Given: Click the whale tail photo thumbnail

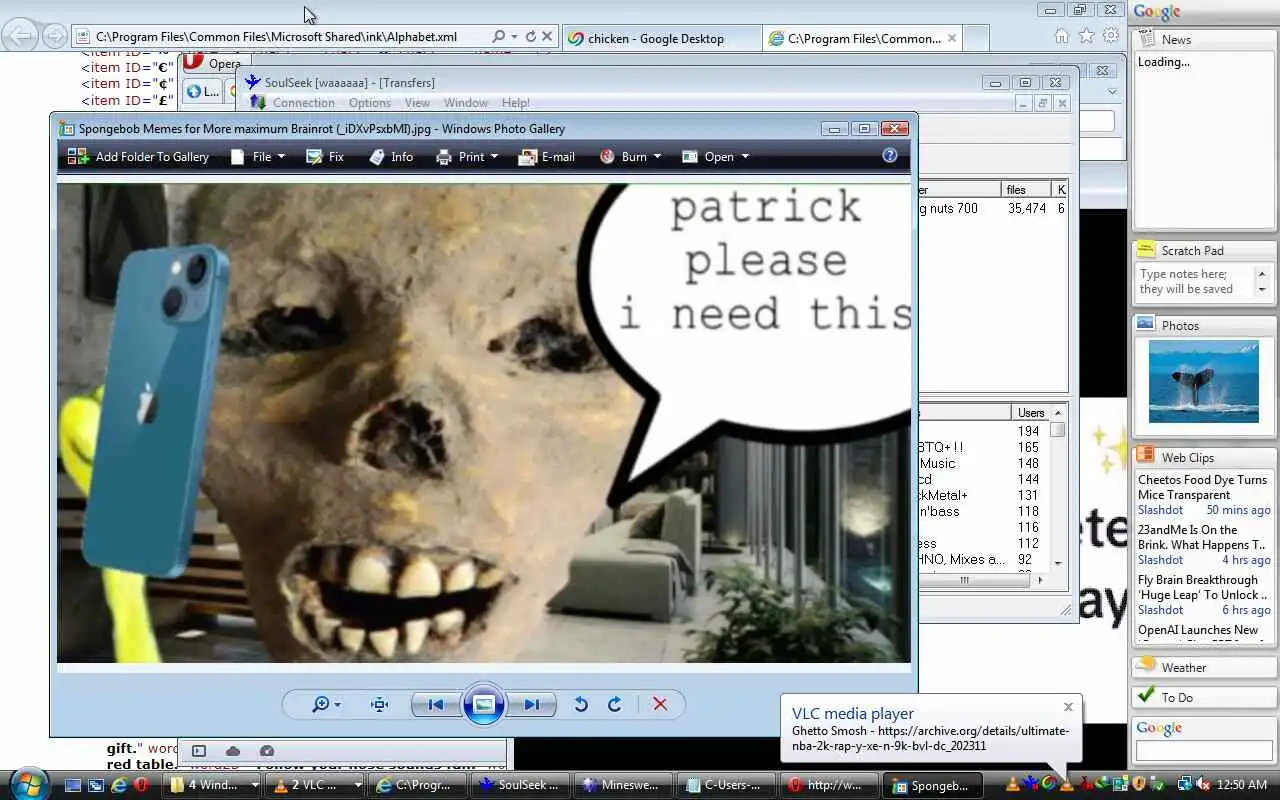Looking at the screenshot, I should (1204, 381).
